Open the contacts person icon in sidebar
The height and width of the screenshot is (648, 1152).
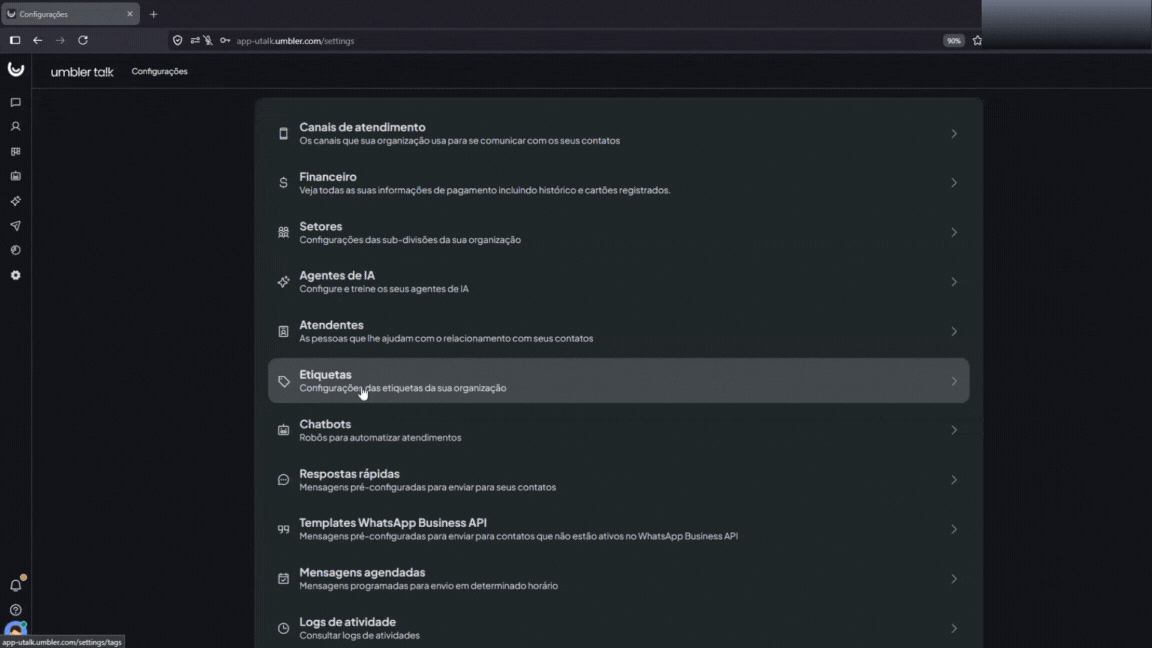click(x=15, y=127)
